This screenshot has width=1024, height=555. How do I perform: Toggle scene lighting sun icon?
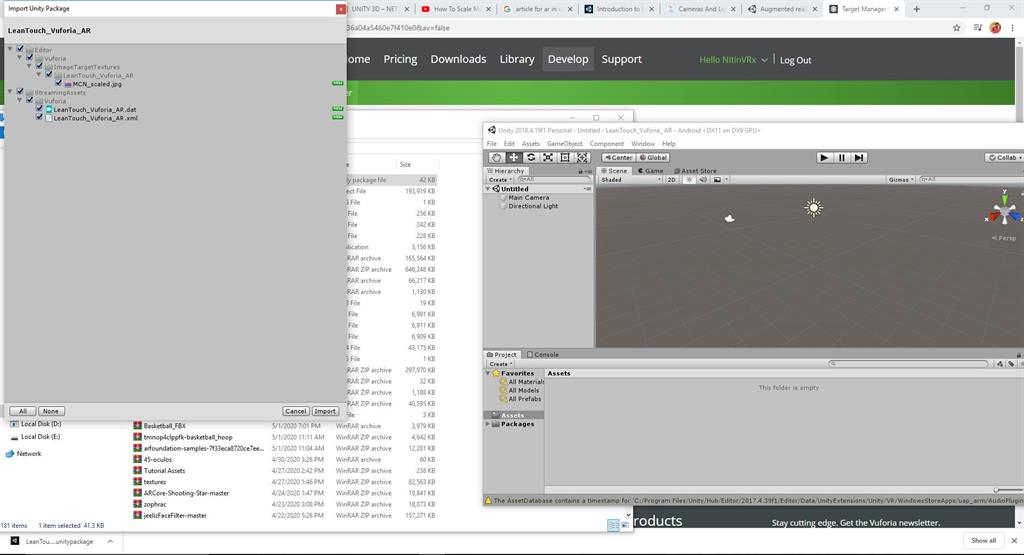click(x=688, y=180)
